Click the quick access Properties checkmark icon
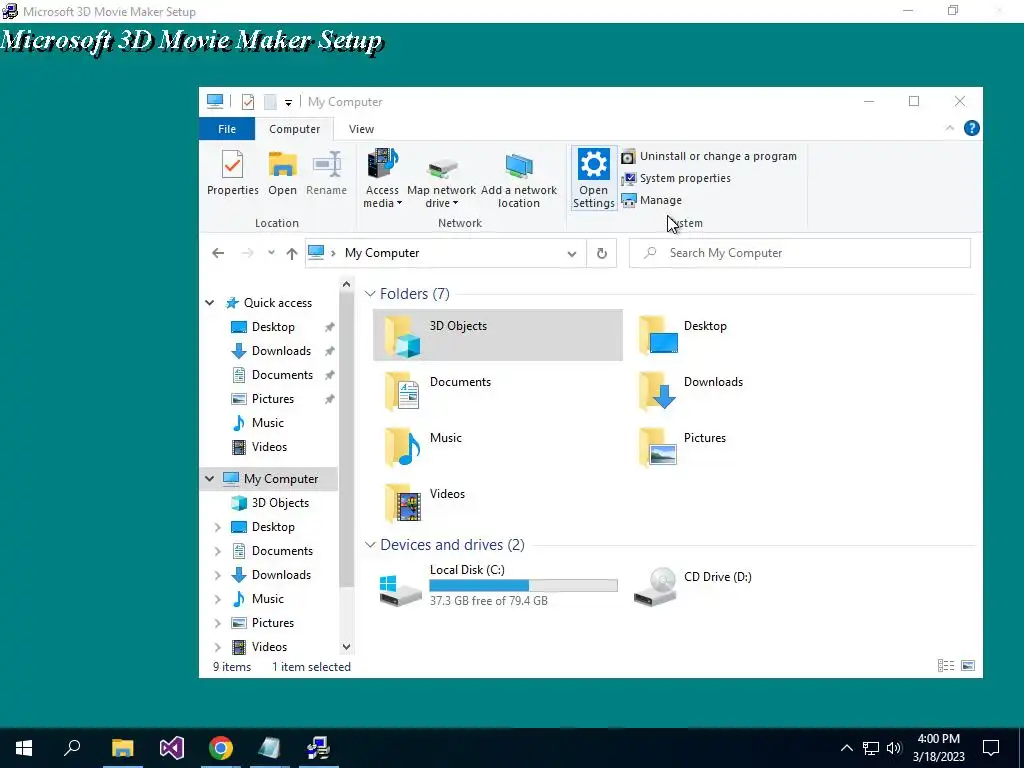Image resolution: width=1024 pixels, height=768 pixels. point(248,102)
